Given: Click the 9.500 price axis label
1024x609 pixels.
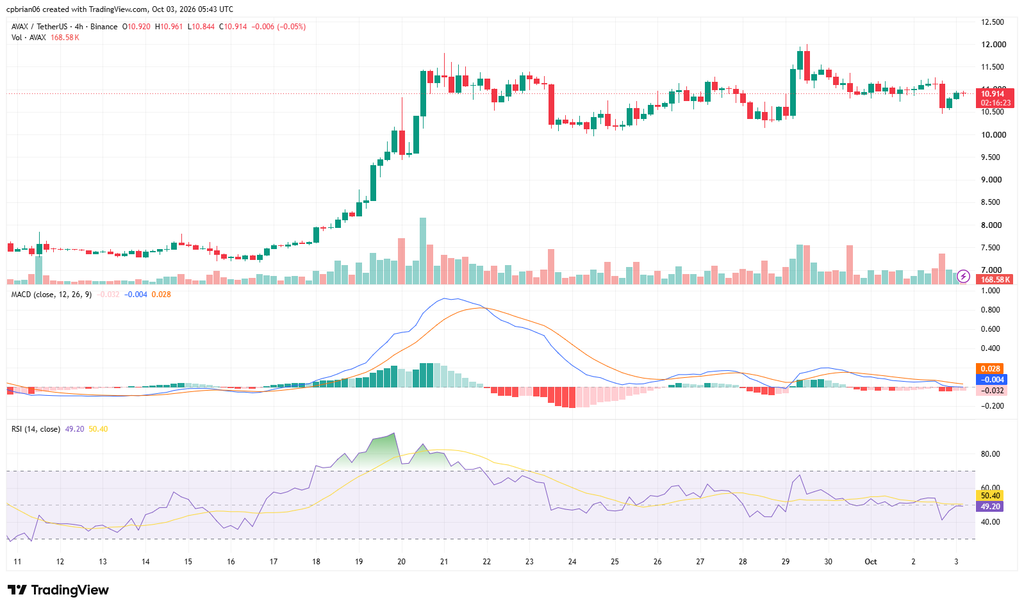Looking at the screenshot, I should click(x=993, y=157).
